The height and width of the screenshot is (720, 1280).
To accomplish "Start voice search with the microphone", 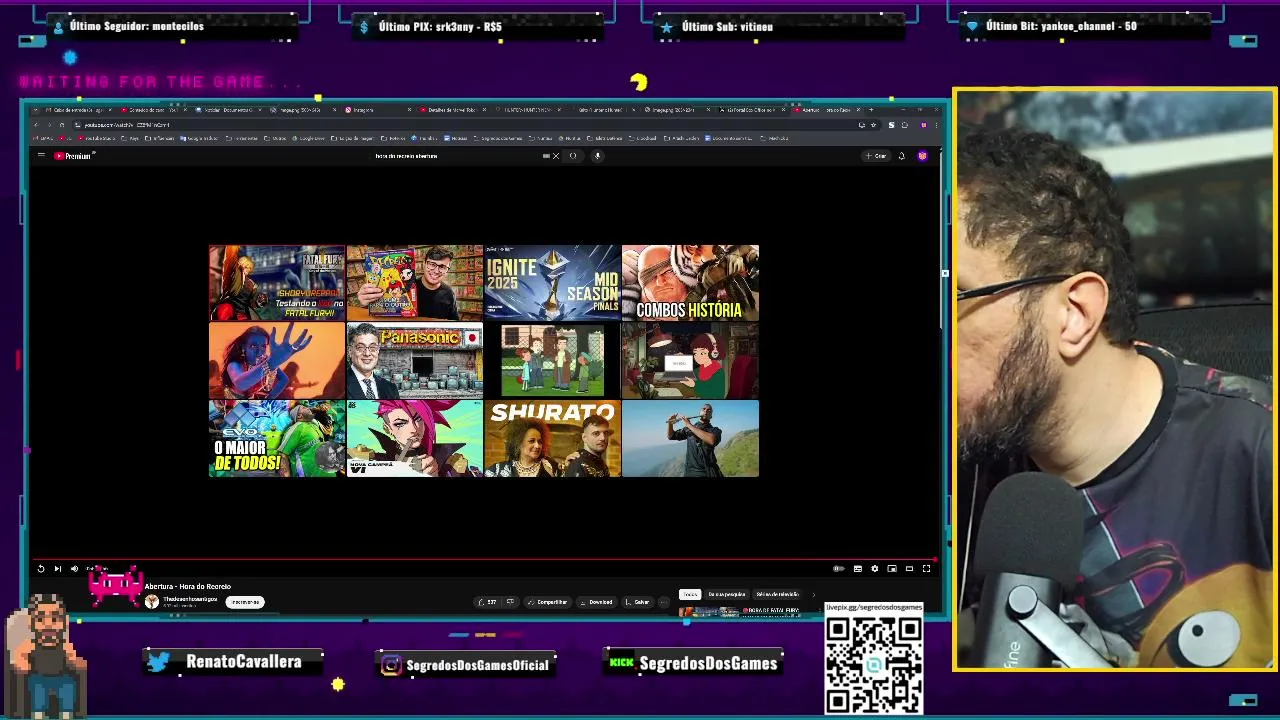I will (597, 156).
